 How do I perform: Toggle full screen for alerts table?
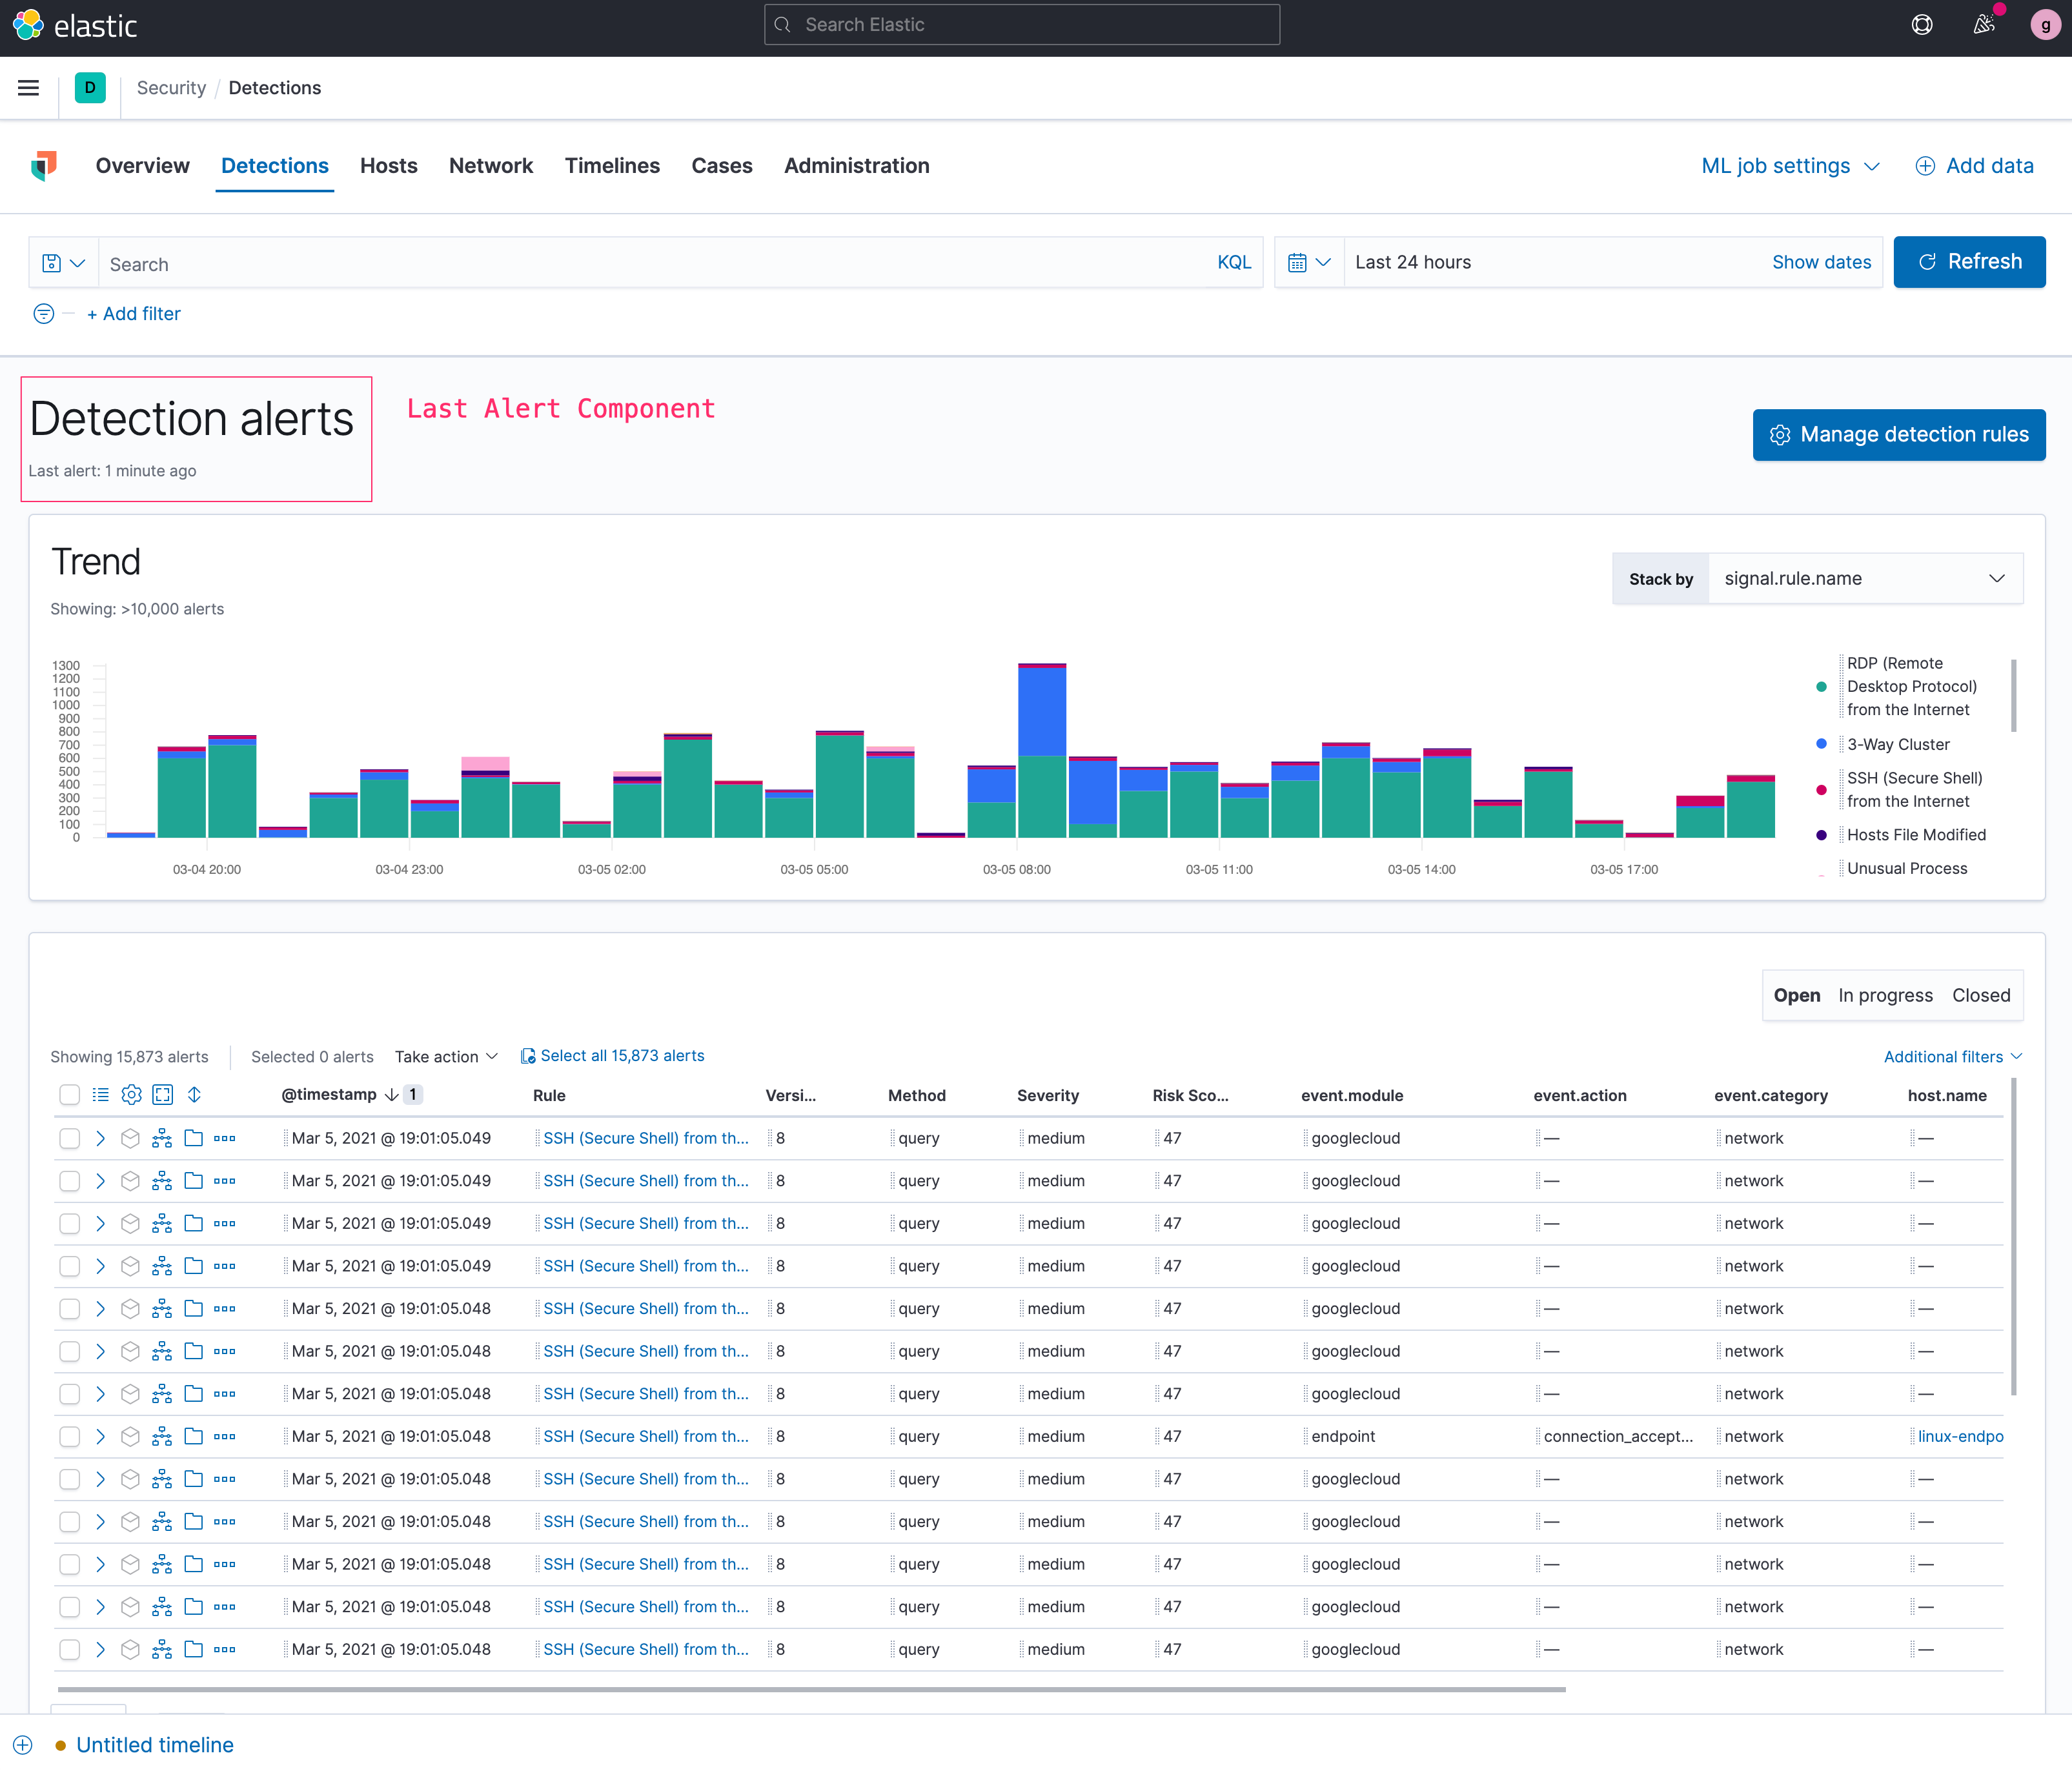pos(163,1095)
